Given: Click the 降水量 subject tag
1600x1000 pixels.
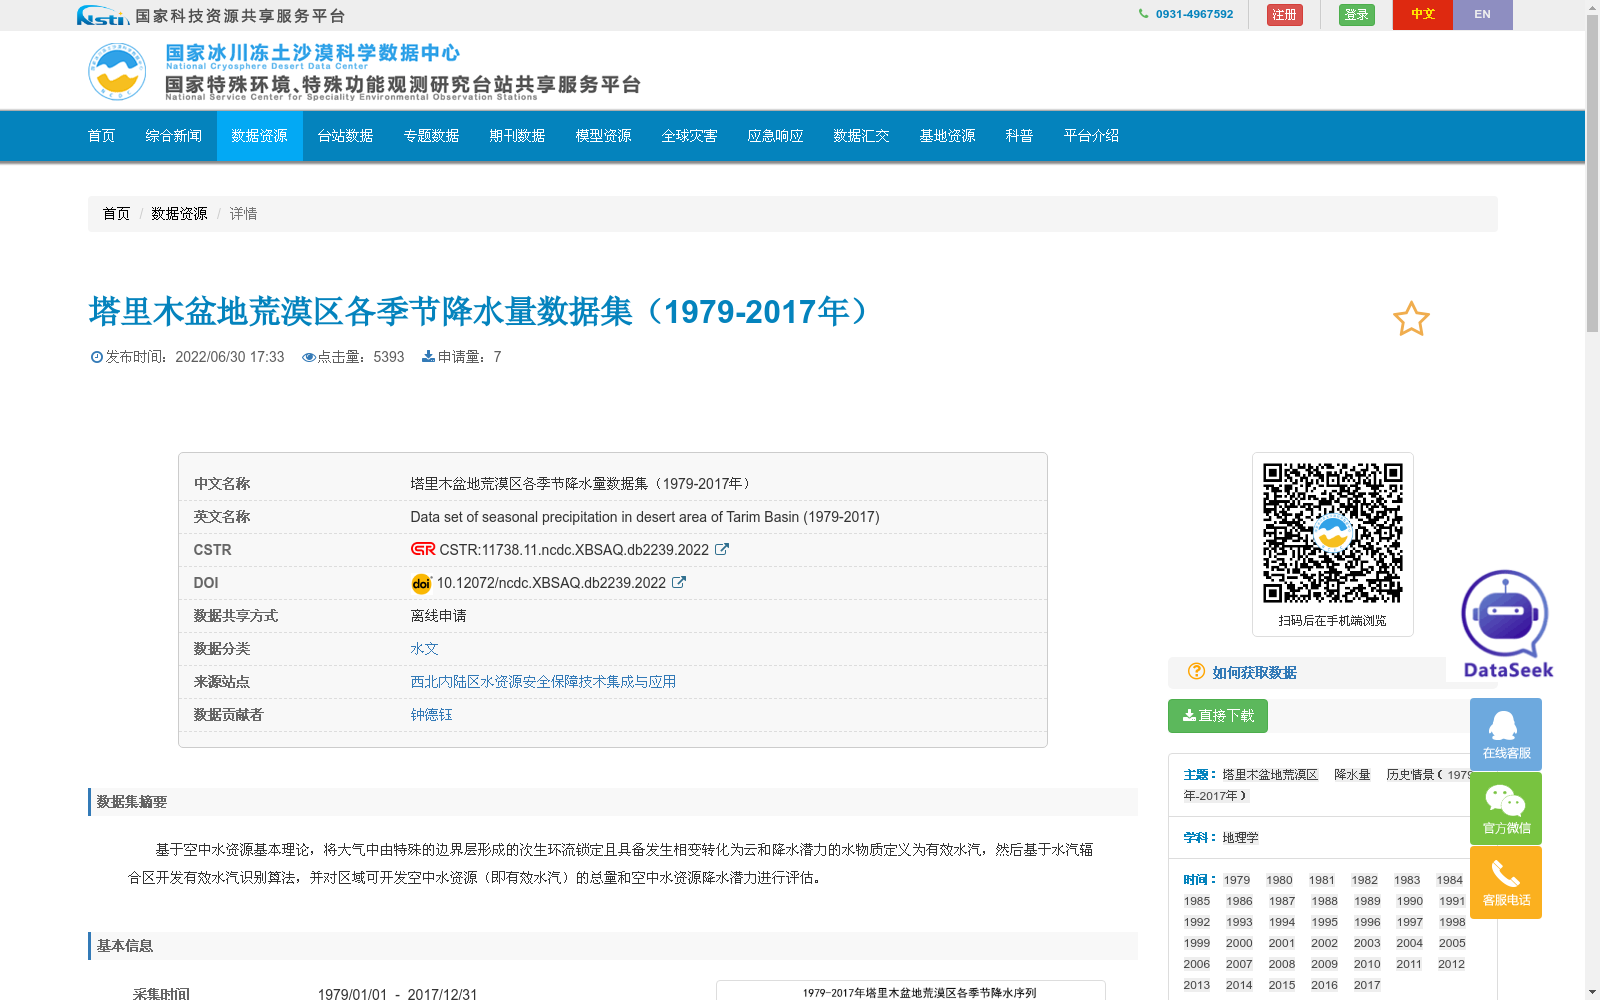Looking at the screenshot, I should click(1352, 775).
